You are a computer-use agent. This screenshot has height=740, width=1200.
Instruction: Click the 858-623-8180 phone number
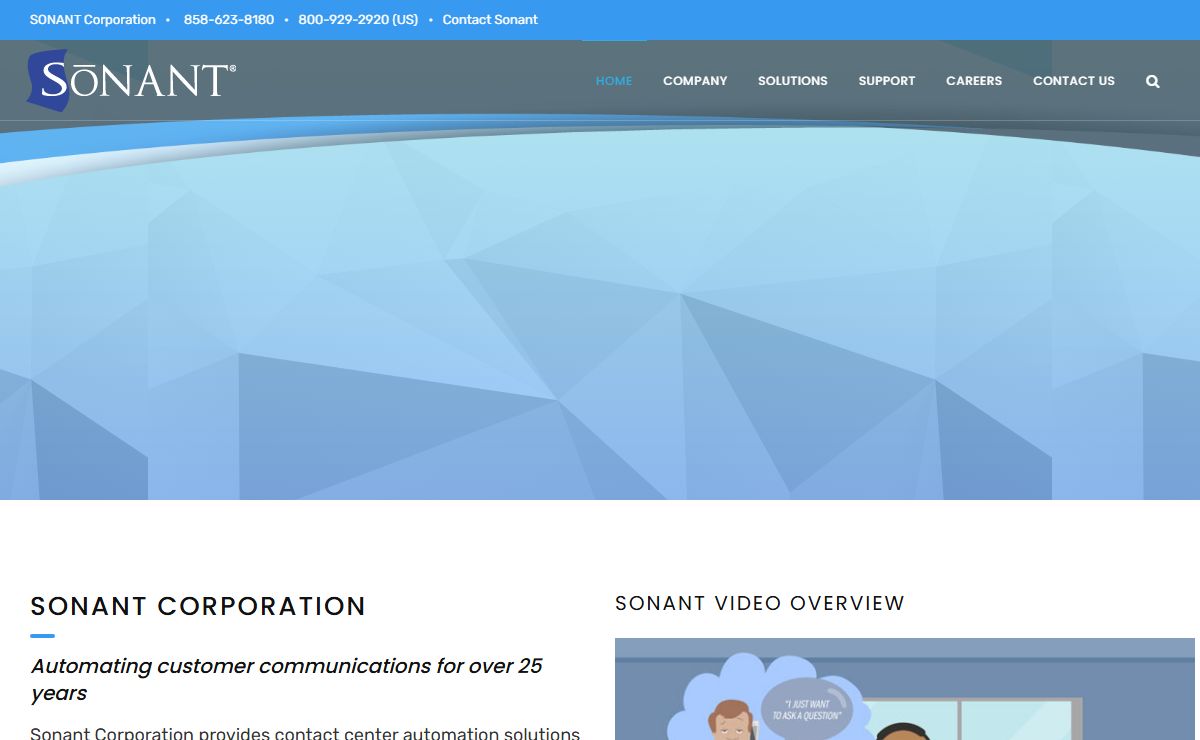229,20
